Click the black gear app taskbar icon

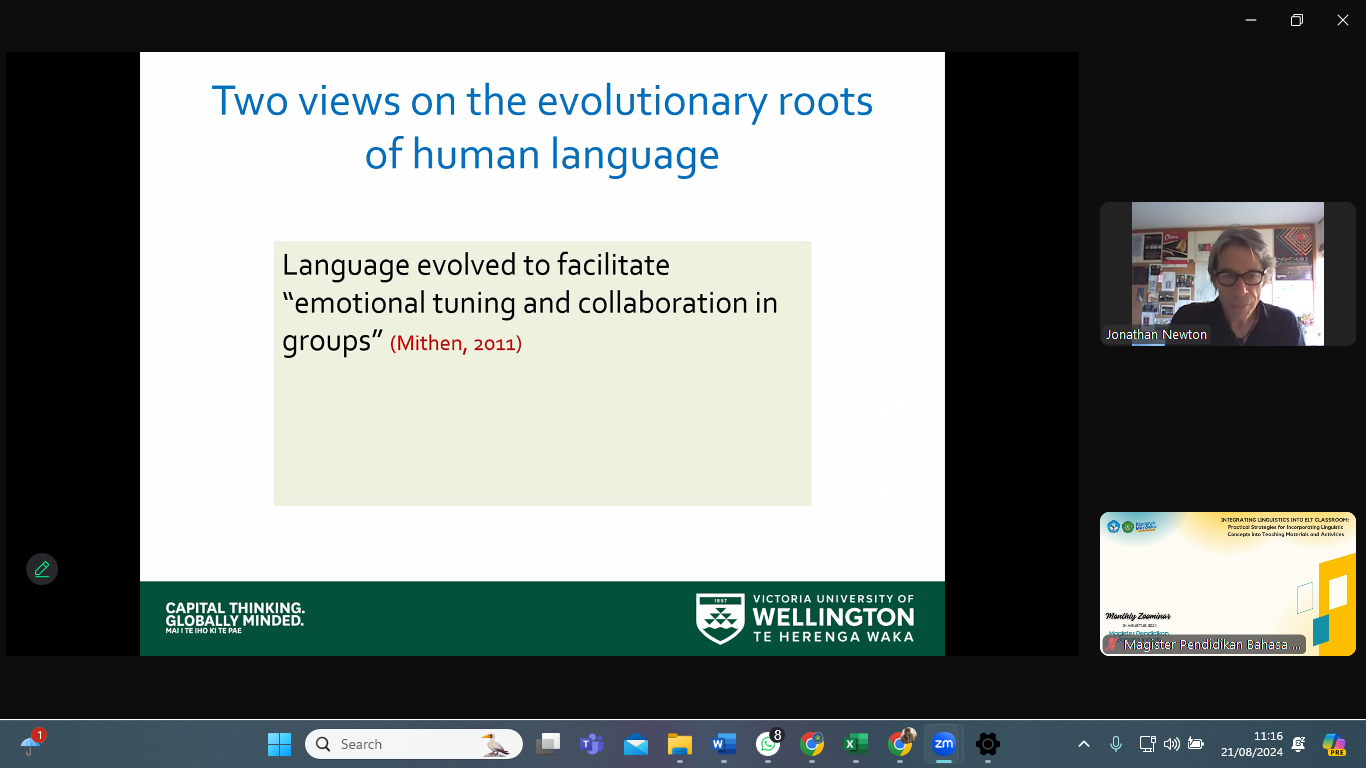987,744
